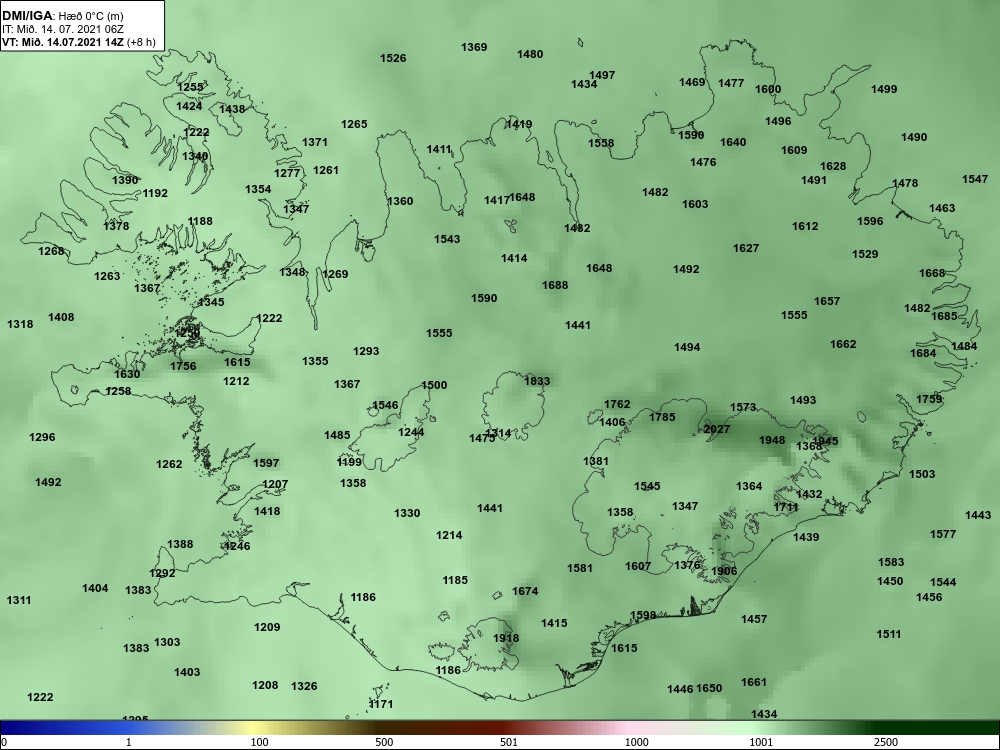Click the legend label 500
The image size is (1000, 750).
tap(384, 742)
